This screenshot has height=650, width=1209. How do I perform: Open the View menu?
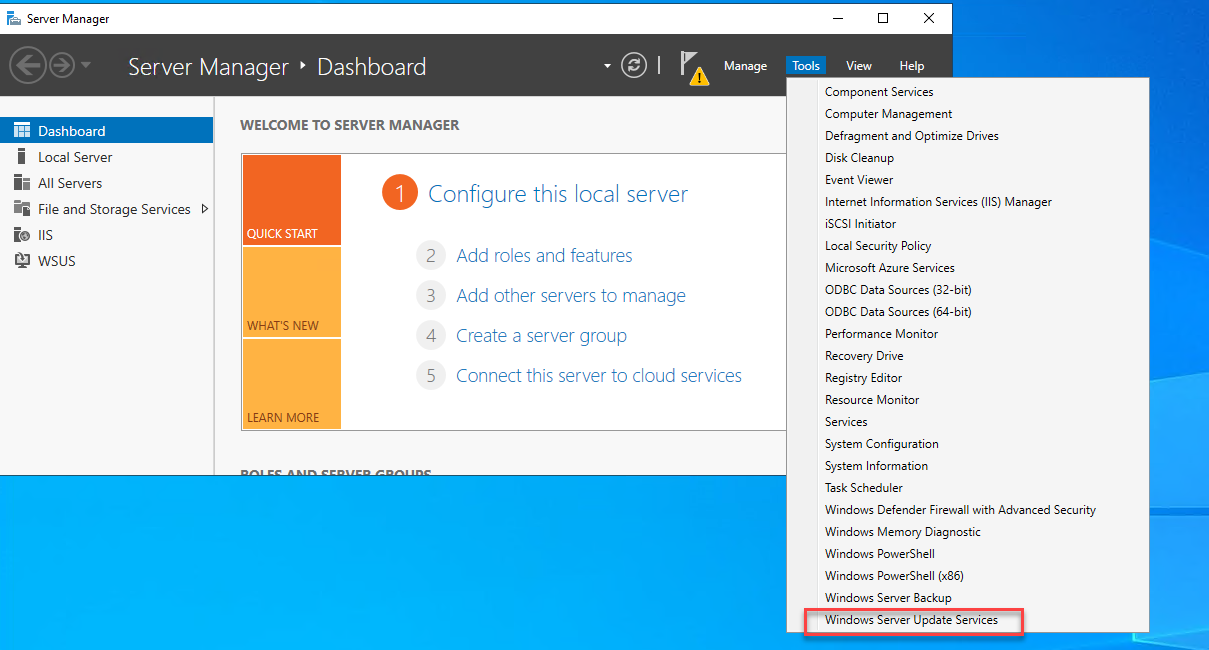pos(858,65)
